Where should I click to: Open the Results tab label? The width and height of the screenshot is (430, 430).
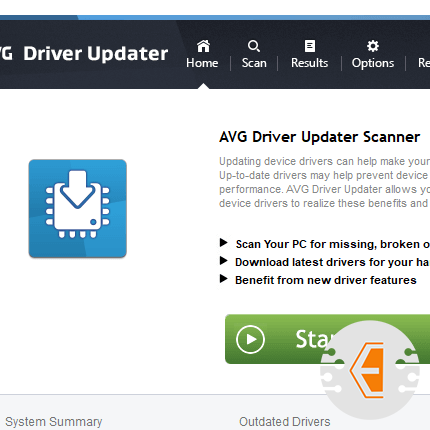click(x=309, y=63)
